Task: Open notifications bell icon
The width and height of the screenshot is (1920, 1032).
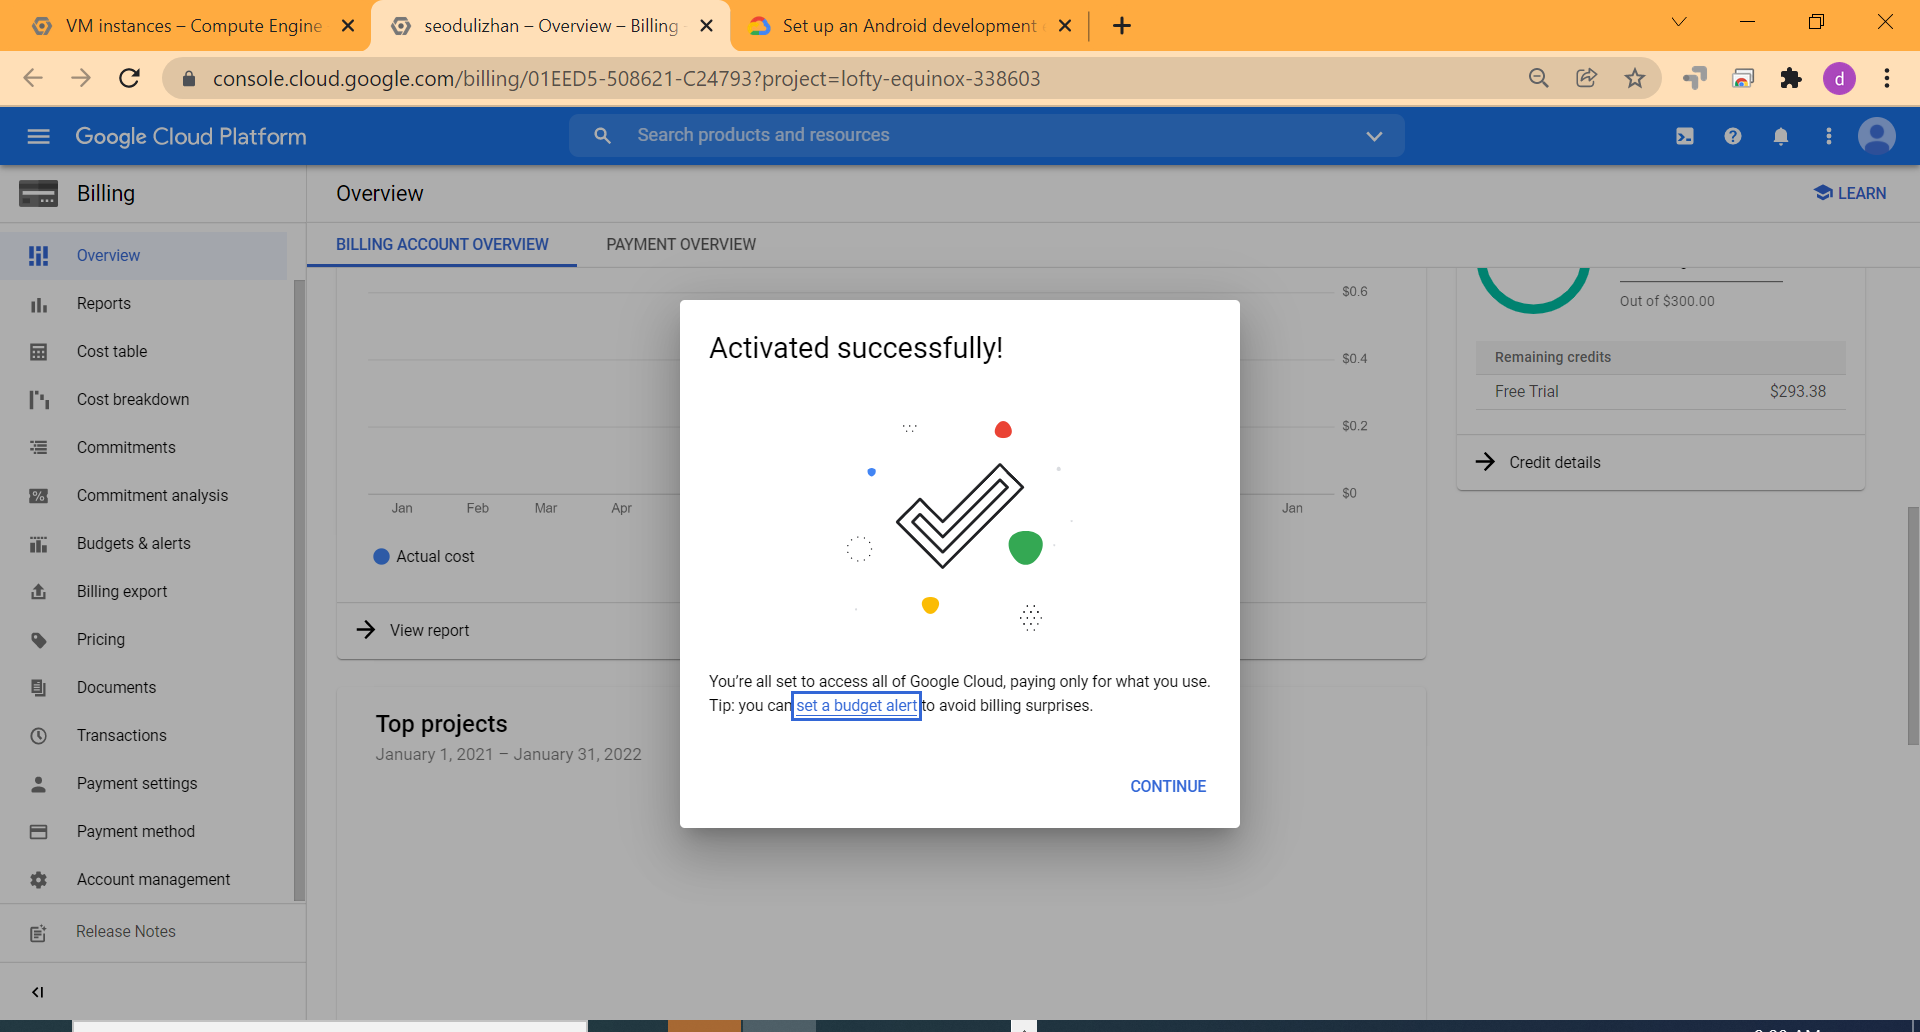Action: 1781,136
